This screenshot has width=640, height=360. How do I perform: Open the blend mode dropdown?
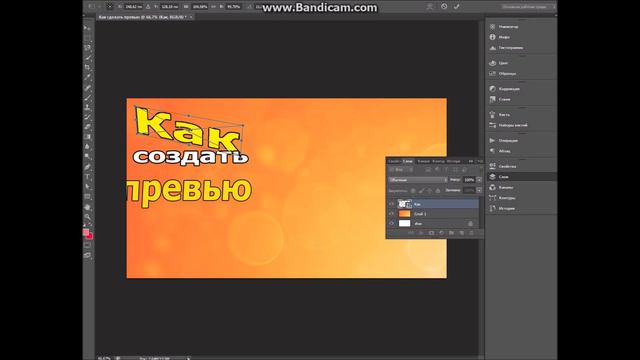tap(418, 180)
